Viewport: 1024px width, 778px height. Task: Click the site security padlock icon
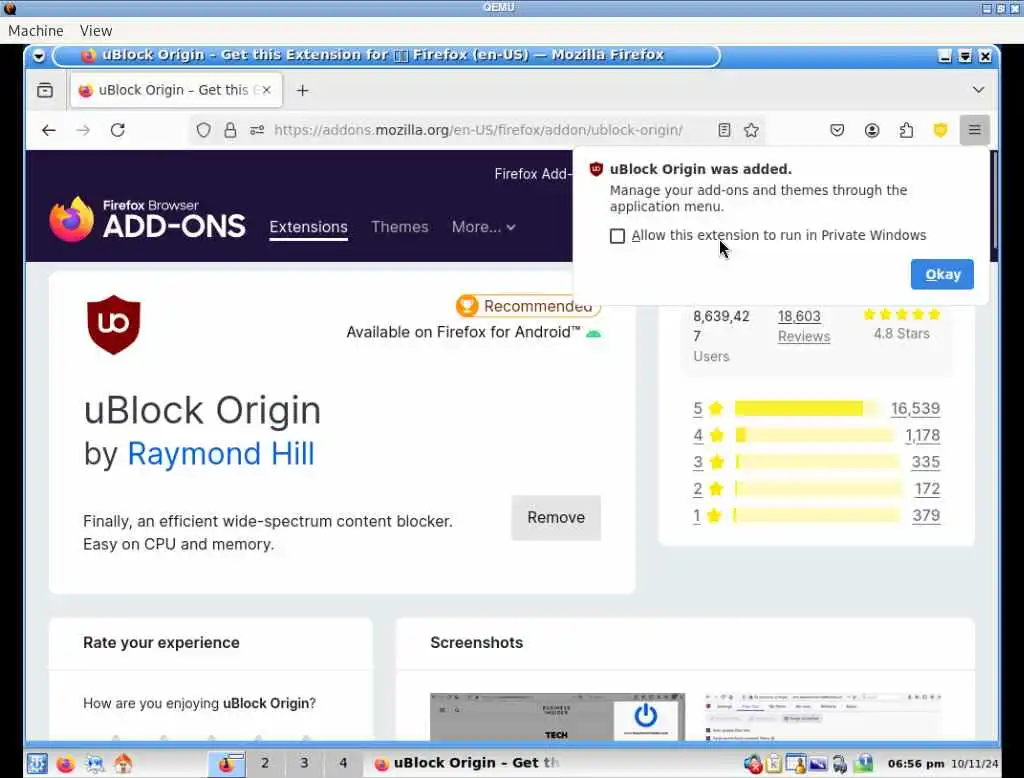pyautogui.click(x=230, y=130)
